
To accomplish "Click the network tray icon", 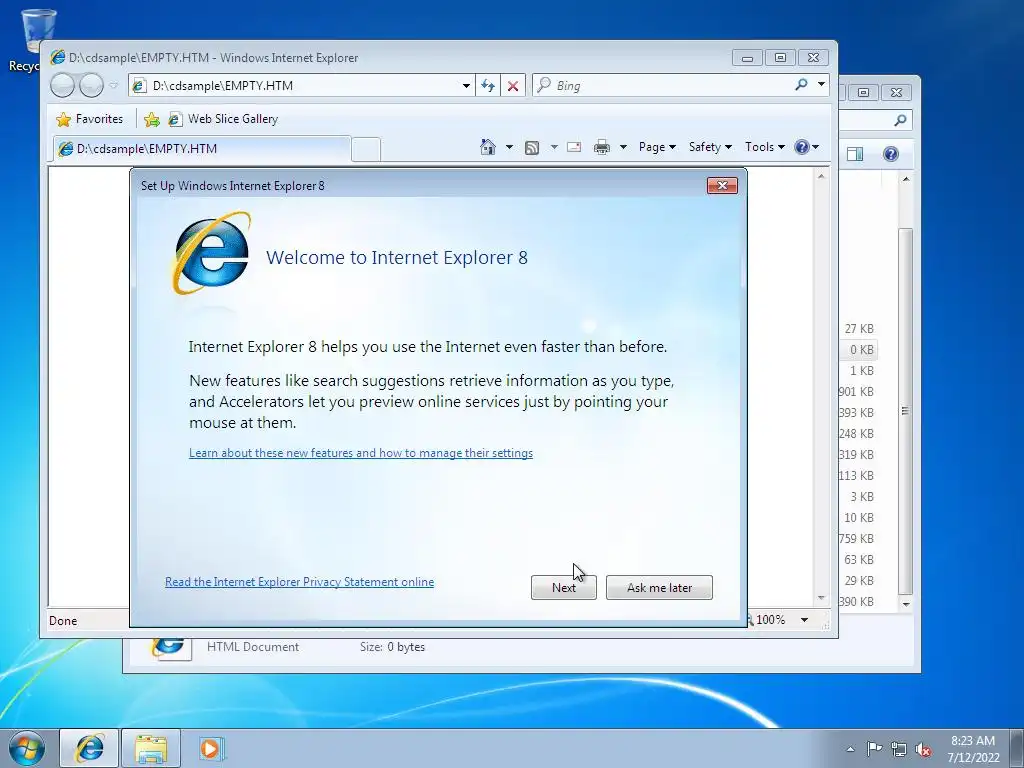I will (x=899, y=749).
